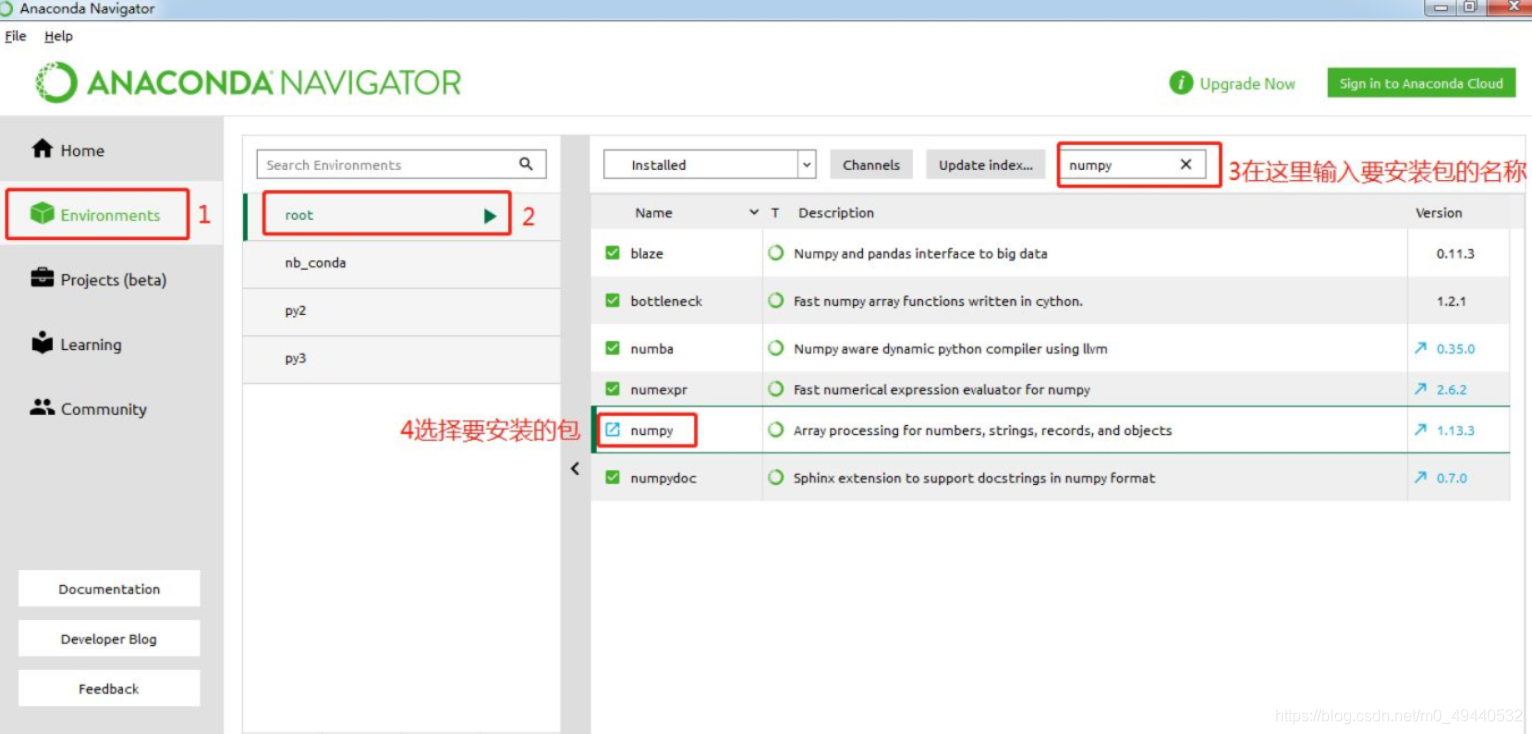
Task: Click the Upgrade Now link
Action: [1247, 84]
